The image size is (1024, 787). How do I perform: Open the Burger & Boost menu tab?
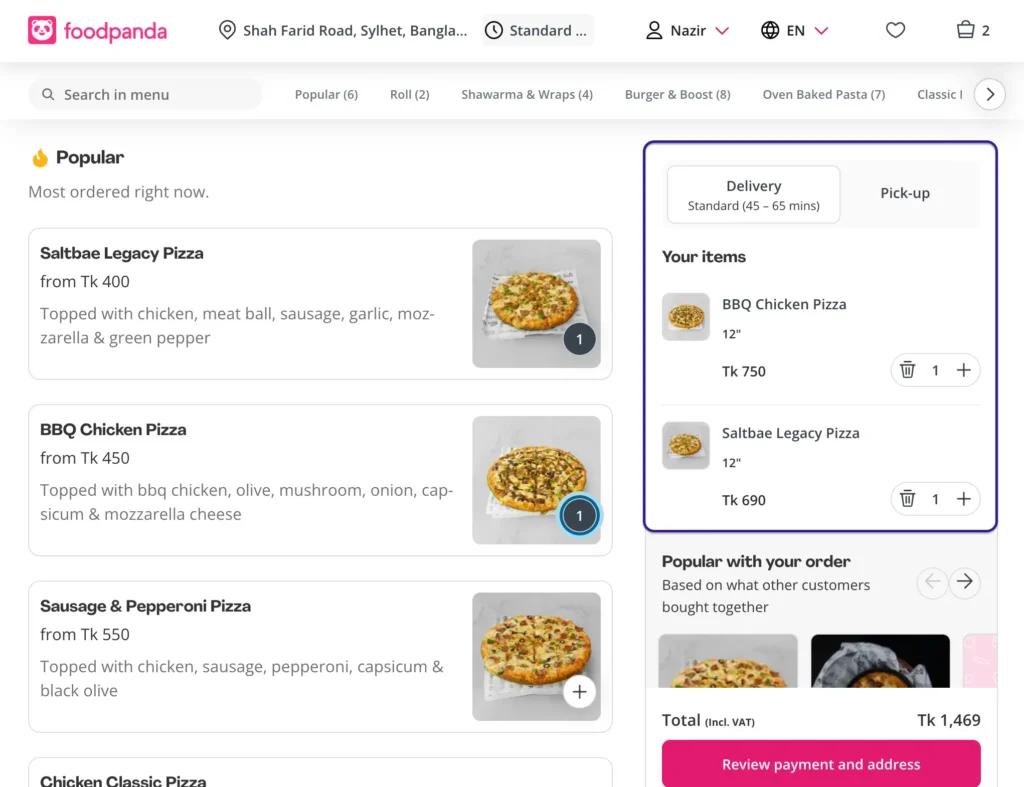point(677,95)
